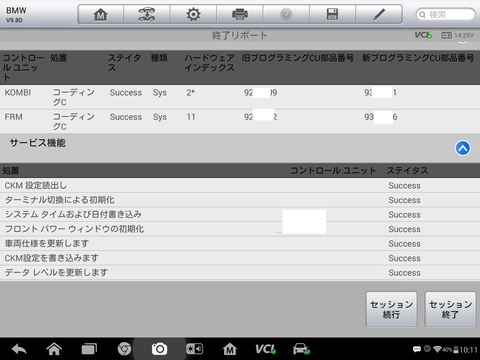Focus the 検索 search field
This screenshot has height=360, width=480.
[x=445, y=14]
